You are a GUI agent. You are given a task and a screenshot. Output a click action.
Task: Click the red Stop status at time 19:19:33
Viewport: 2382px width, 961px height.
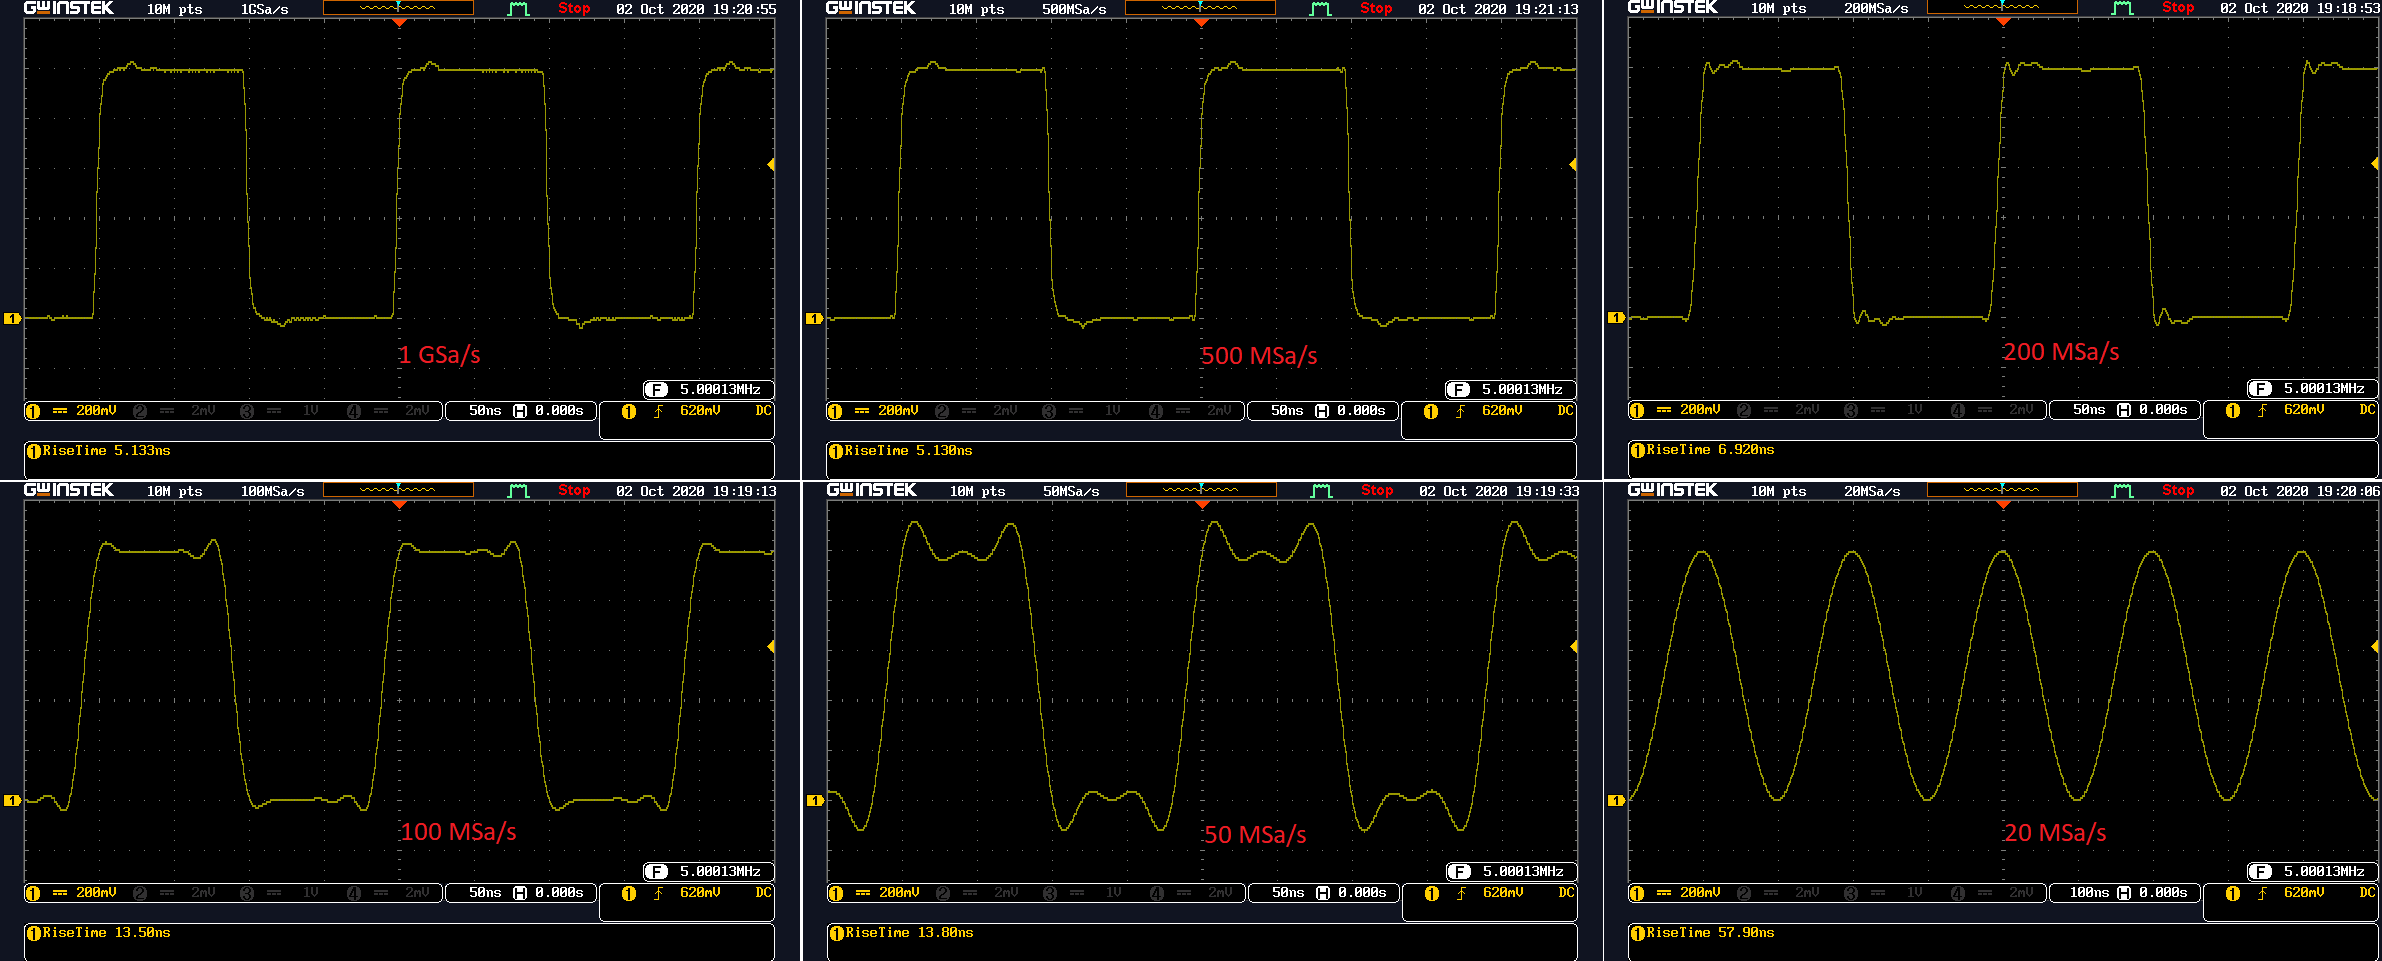pos(1377,491)
